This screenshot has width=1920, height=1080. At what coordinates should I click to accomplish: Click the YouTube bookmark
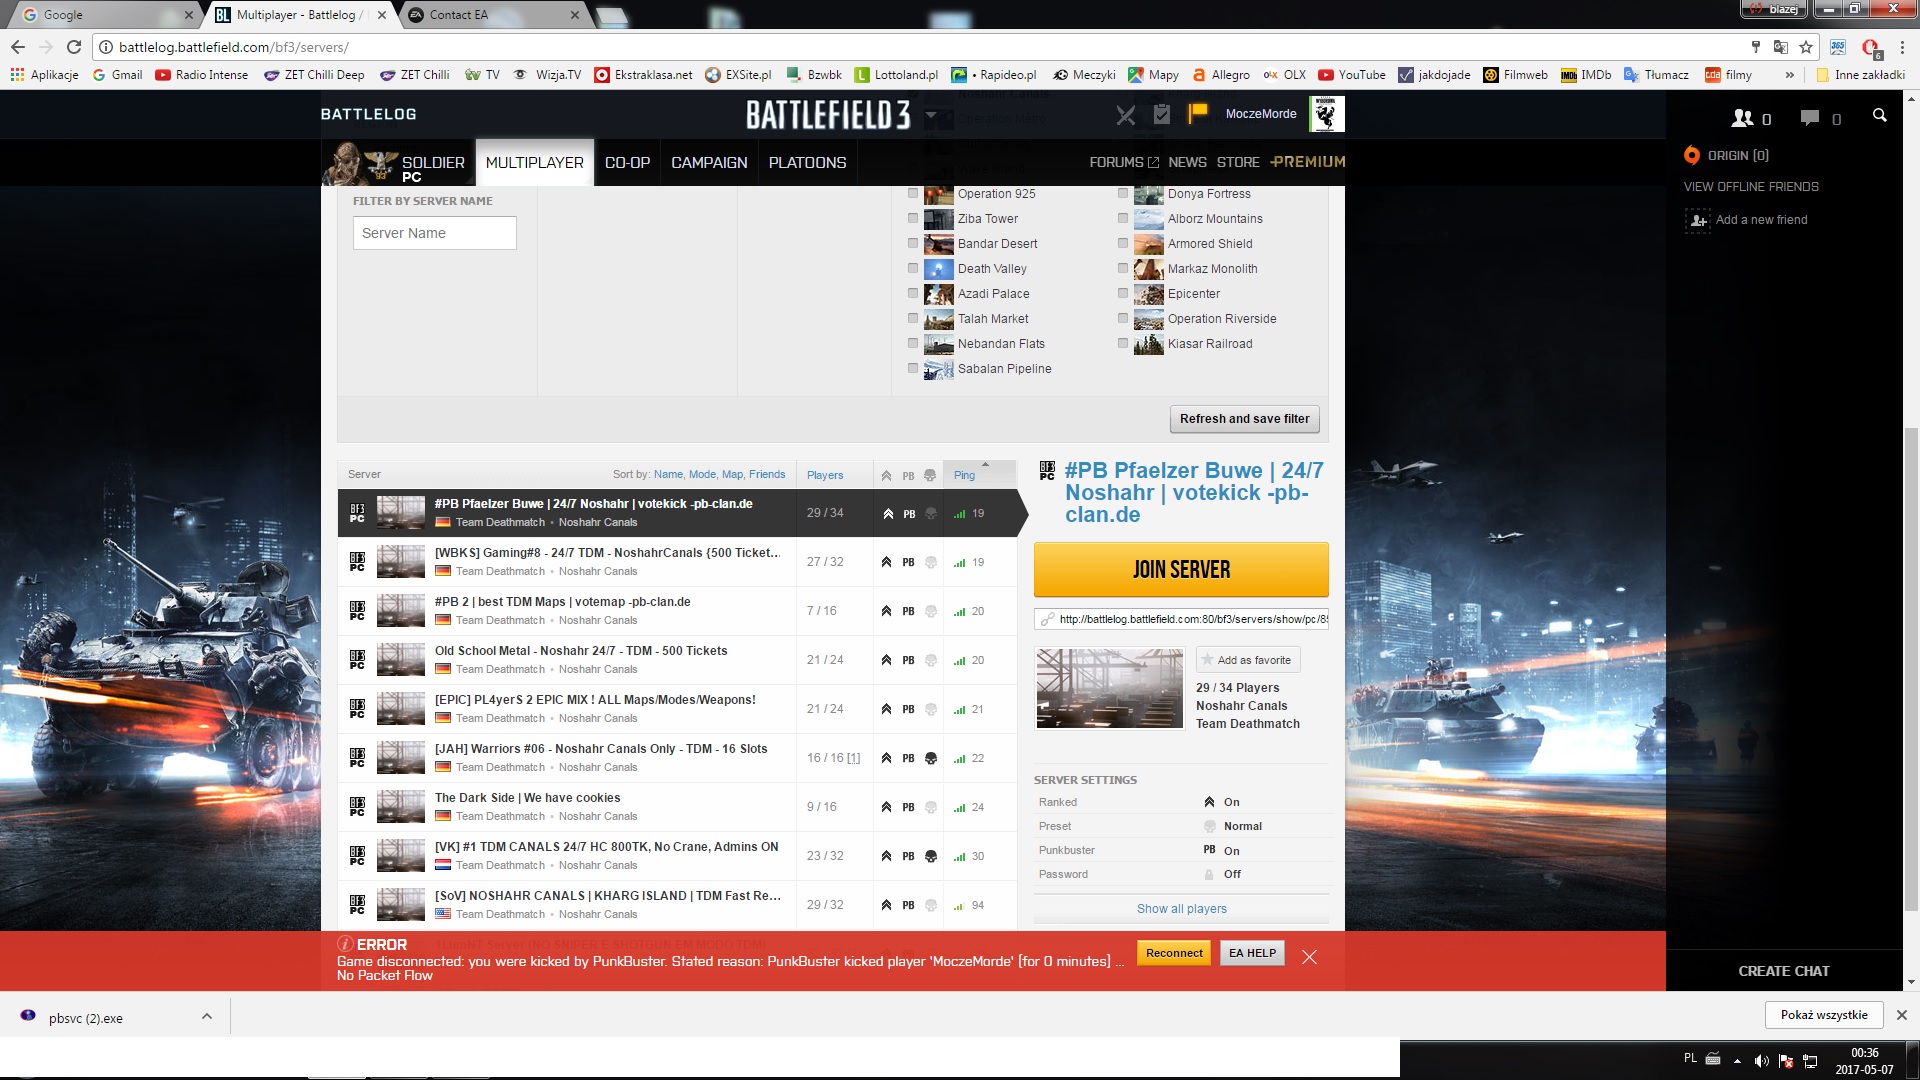1351,75
